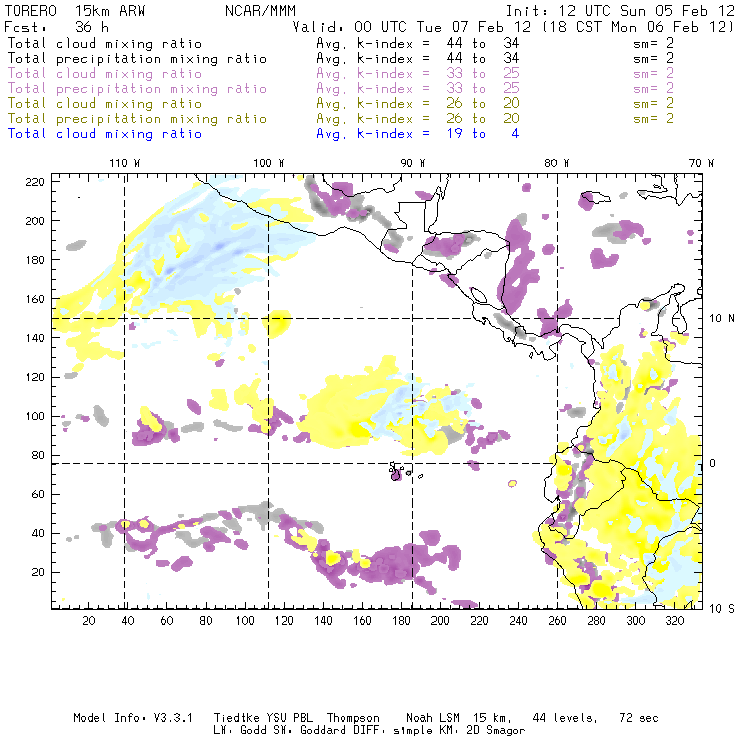Click '140' on the vertical axis
Viewport: 740px width, 740px height.
pyautogui.click(x=35, y=338)
